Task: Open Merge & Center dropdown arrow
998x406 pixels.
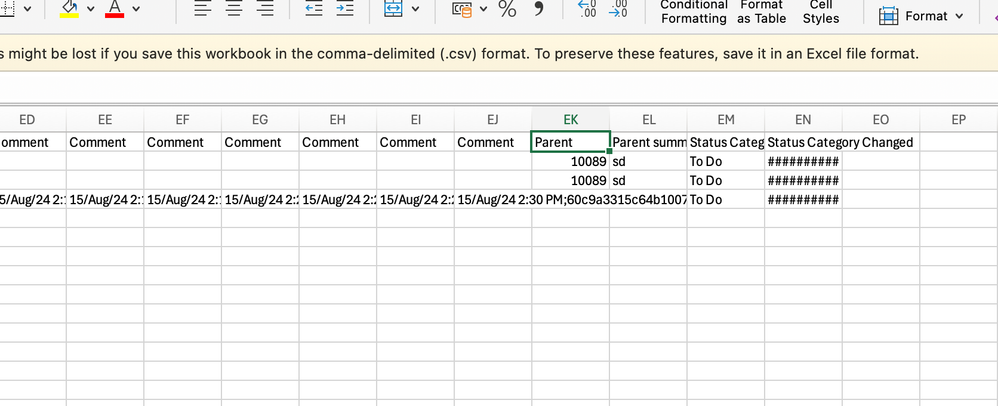Action: 416,9
